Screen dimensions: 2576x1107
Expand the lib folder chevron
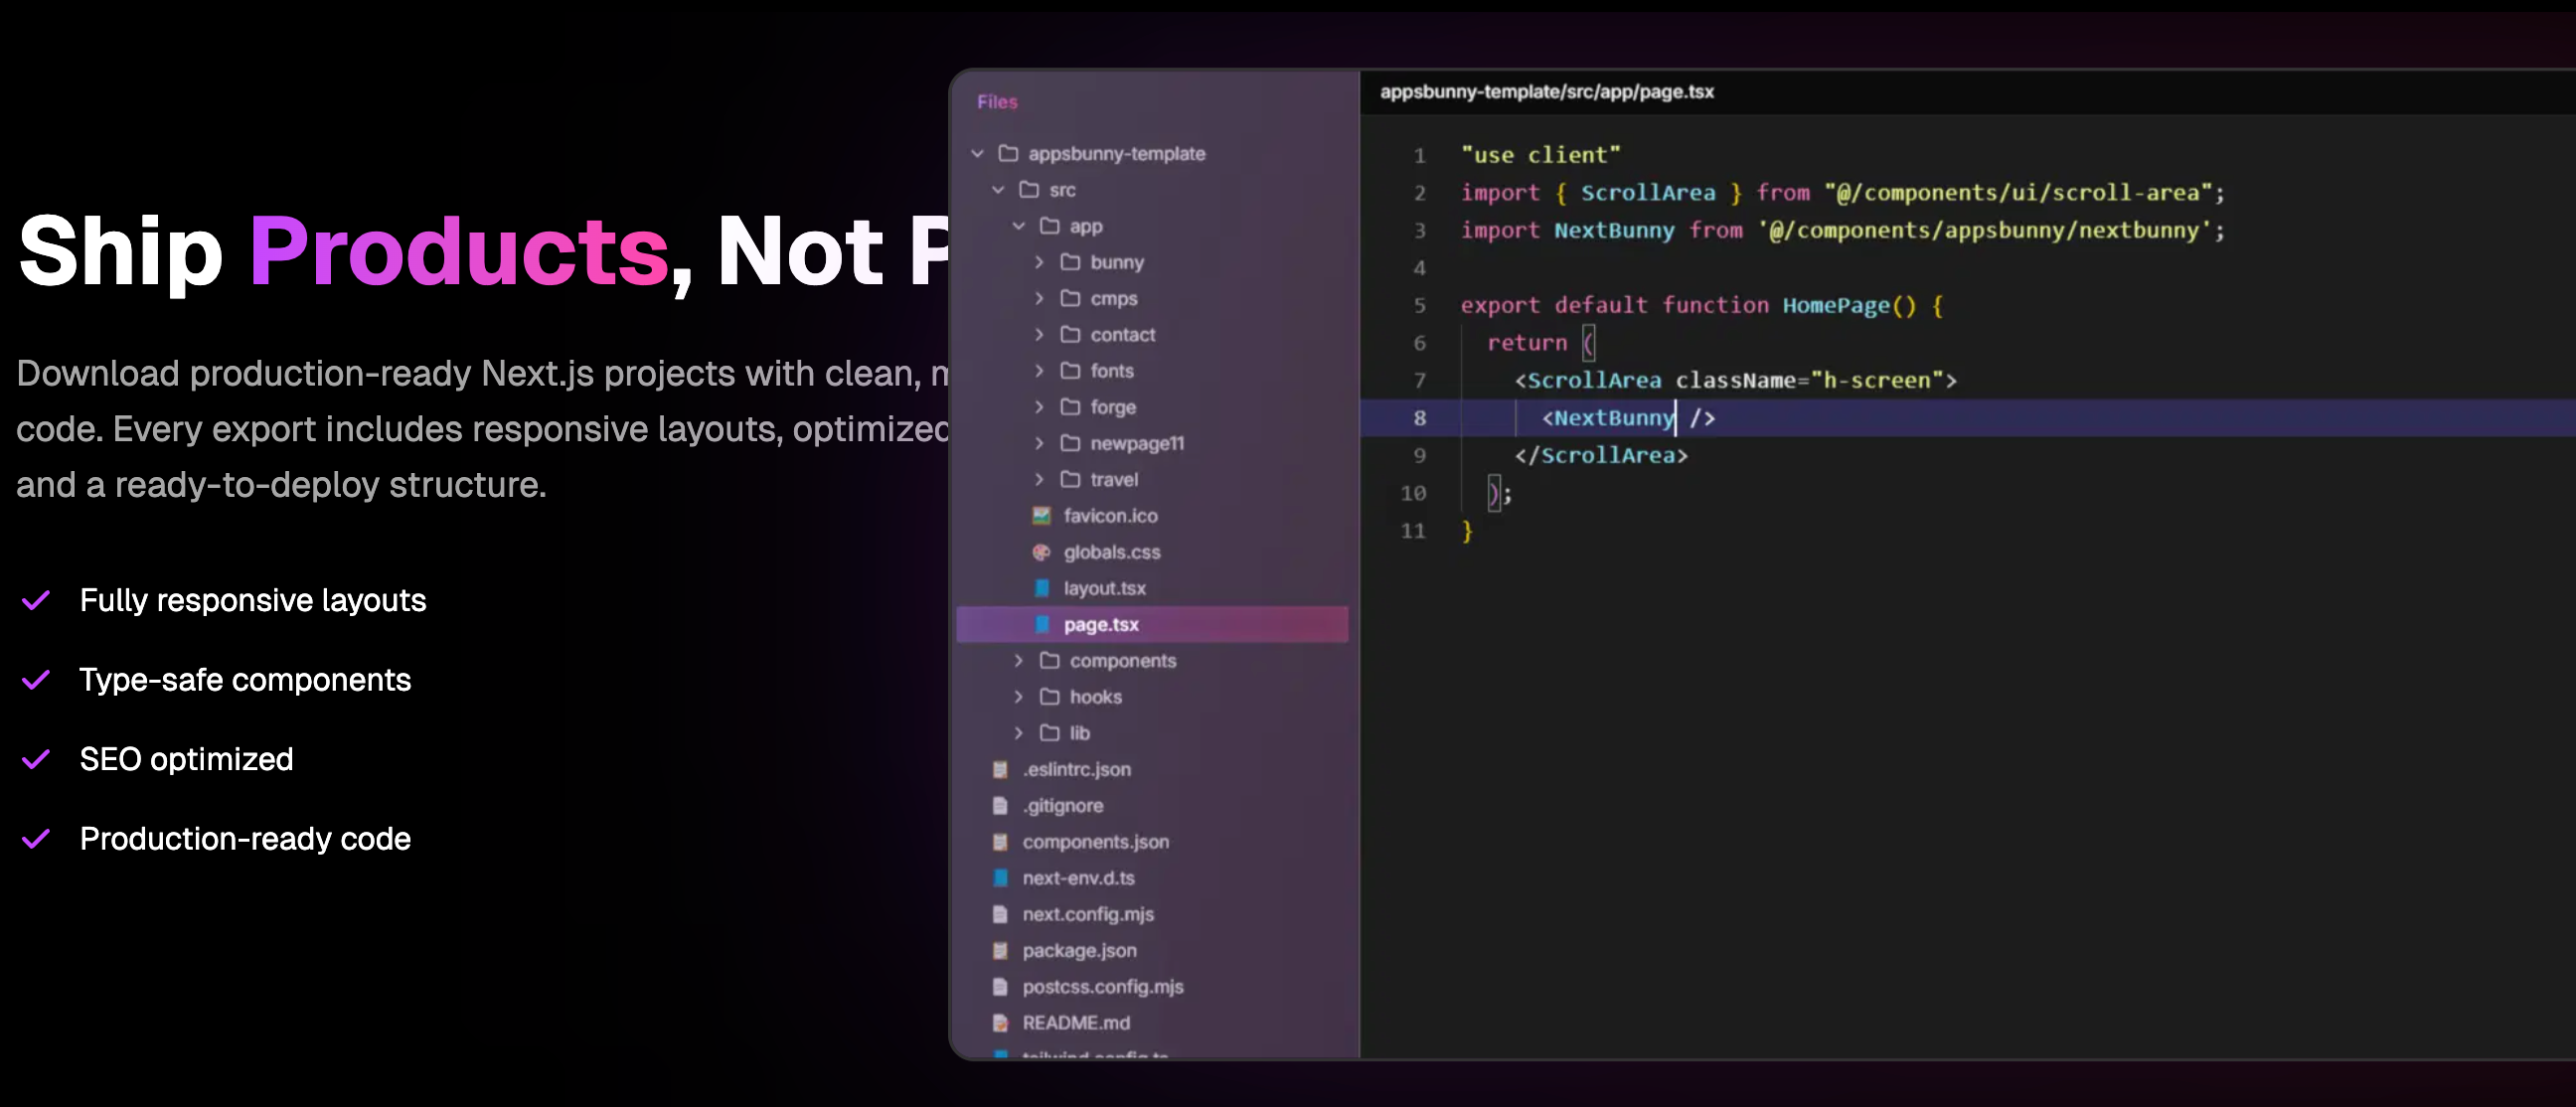pyautogui.click(x=1018, y=732)
